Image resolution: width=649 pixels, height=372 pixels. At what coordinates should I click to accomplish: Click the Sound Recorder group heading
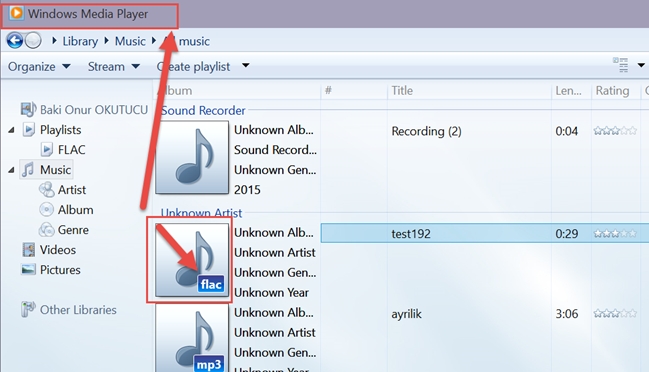click(203, 110)
